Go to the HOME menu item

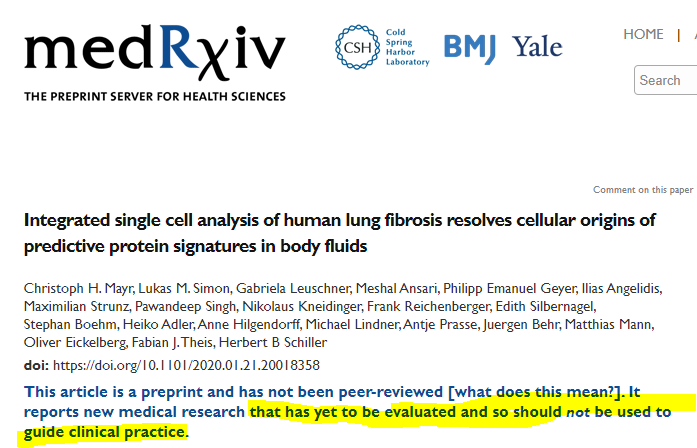click(x=643, y=34)
